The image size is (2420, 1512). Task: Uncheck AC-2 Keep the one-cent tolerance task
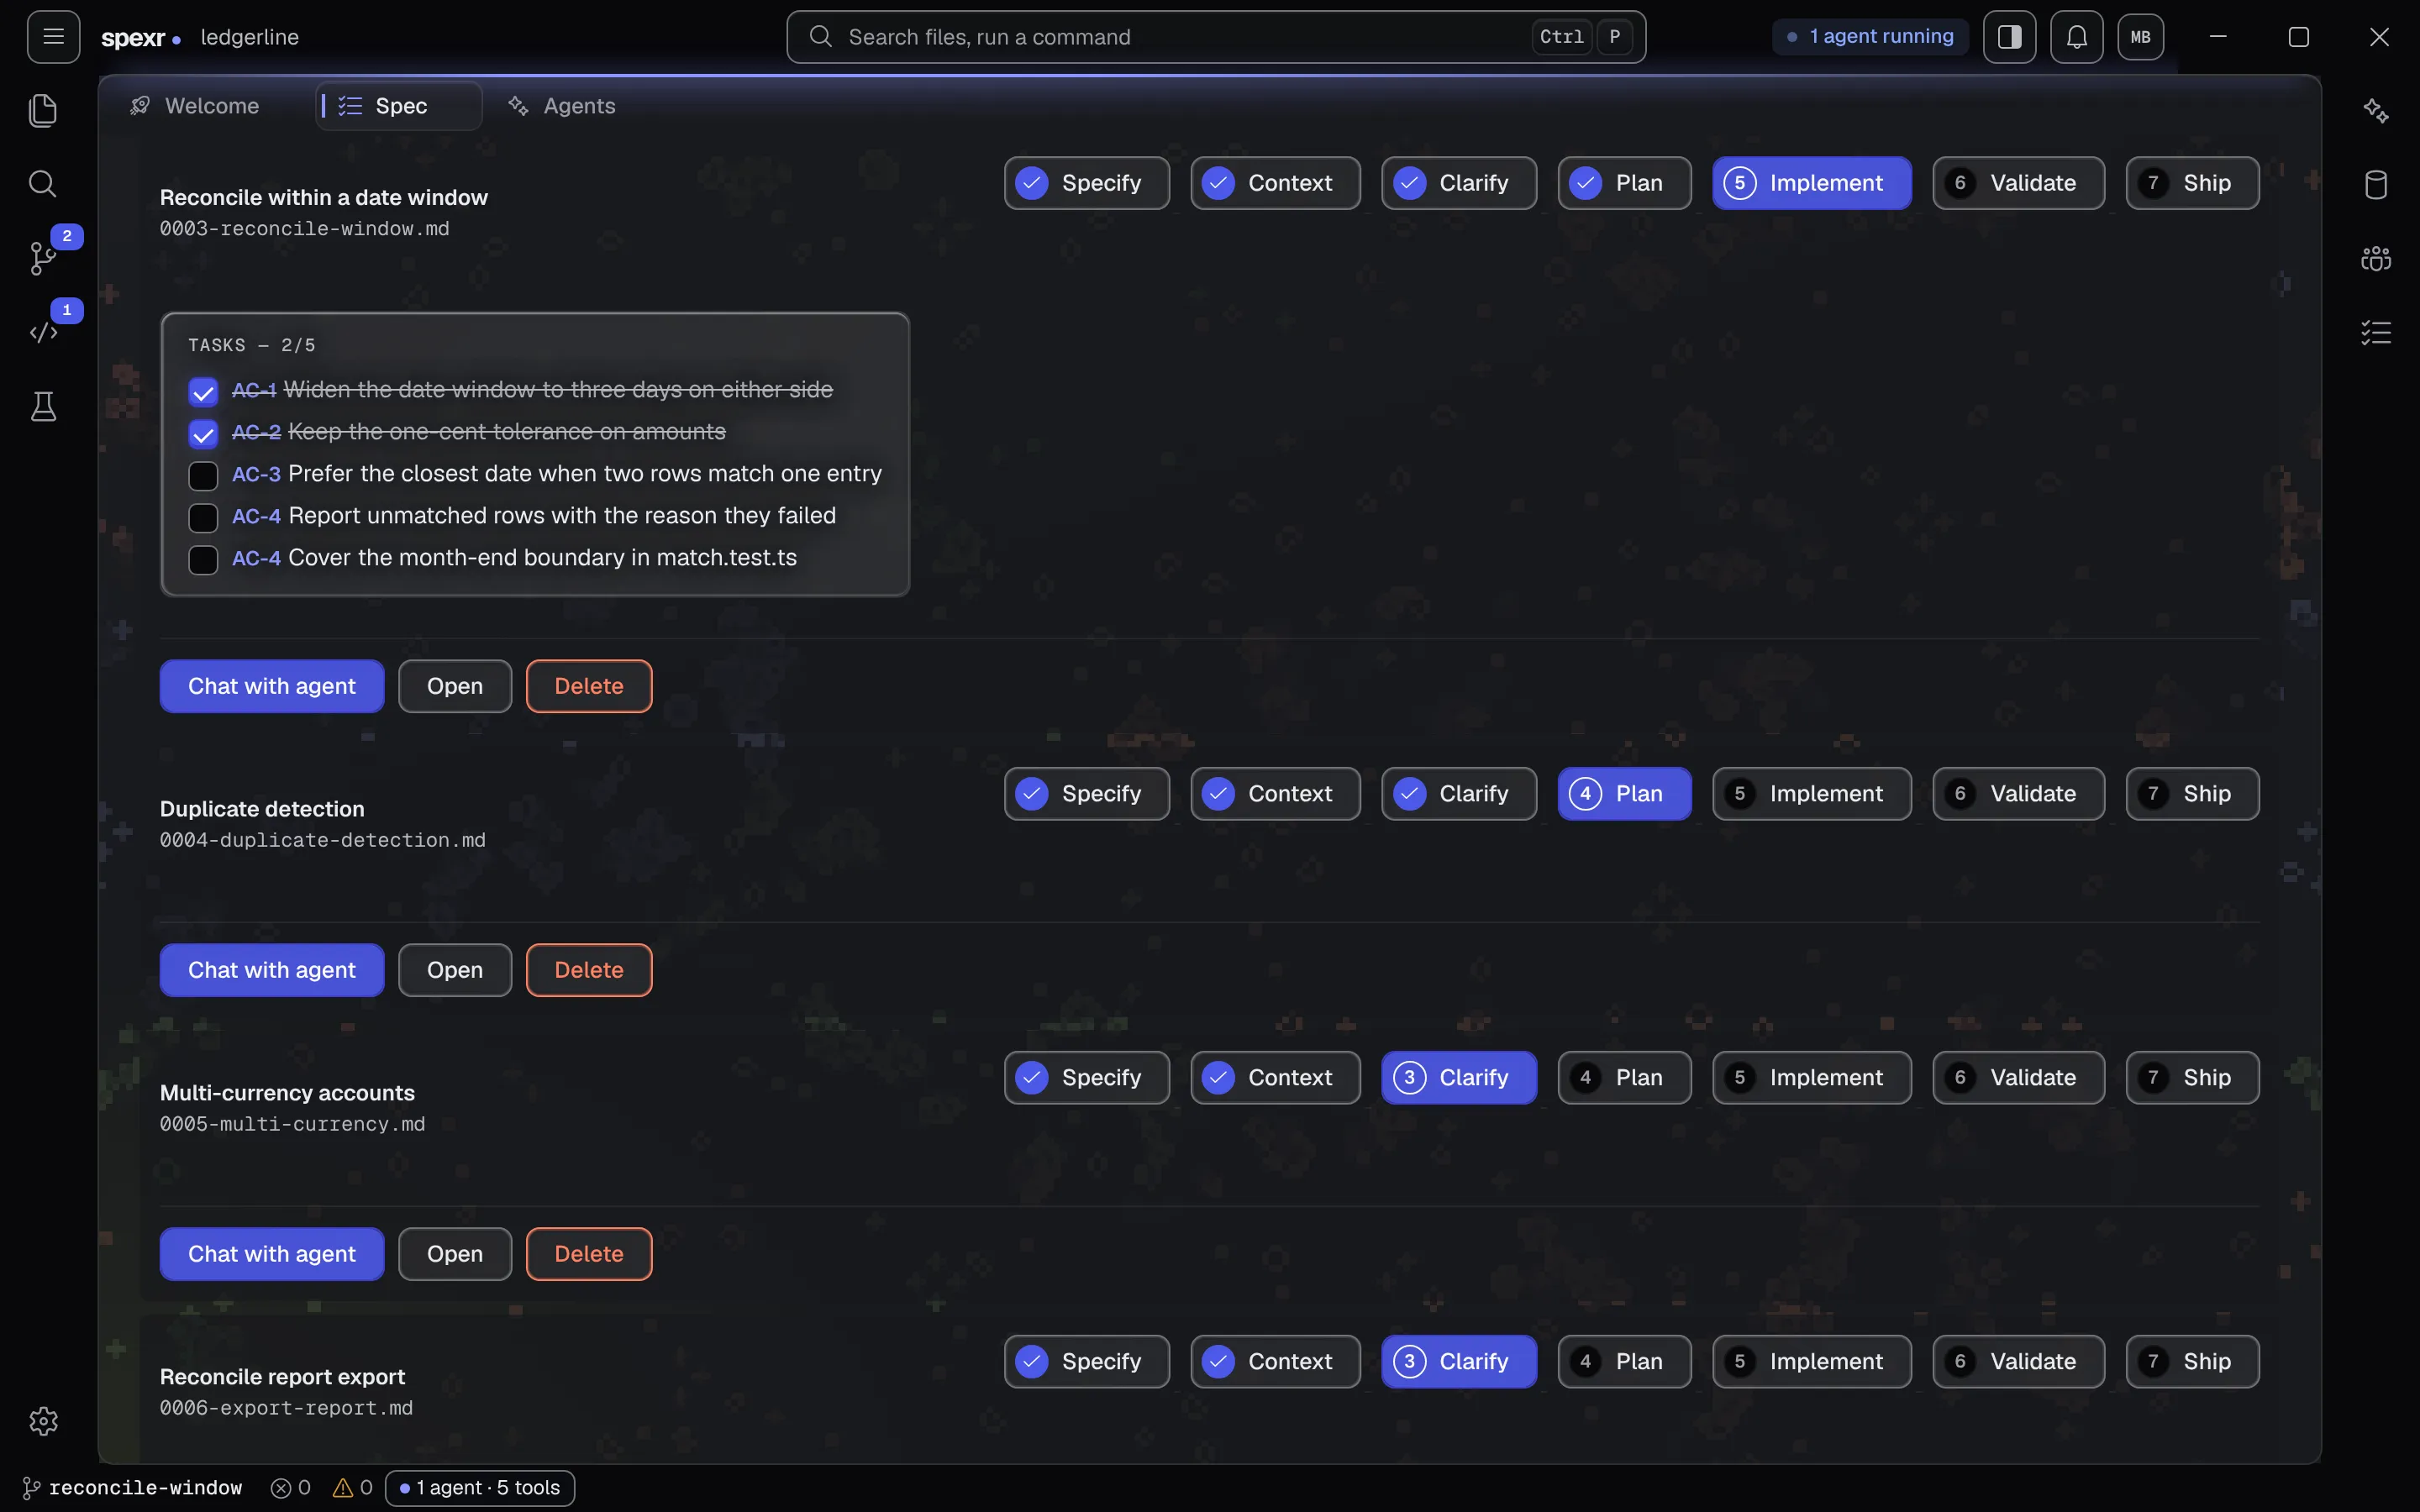point(203,433)
